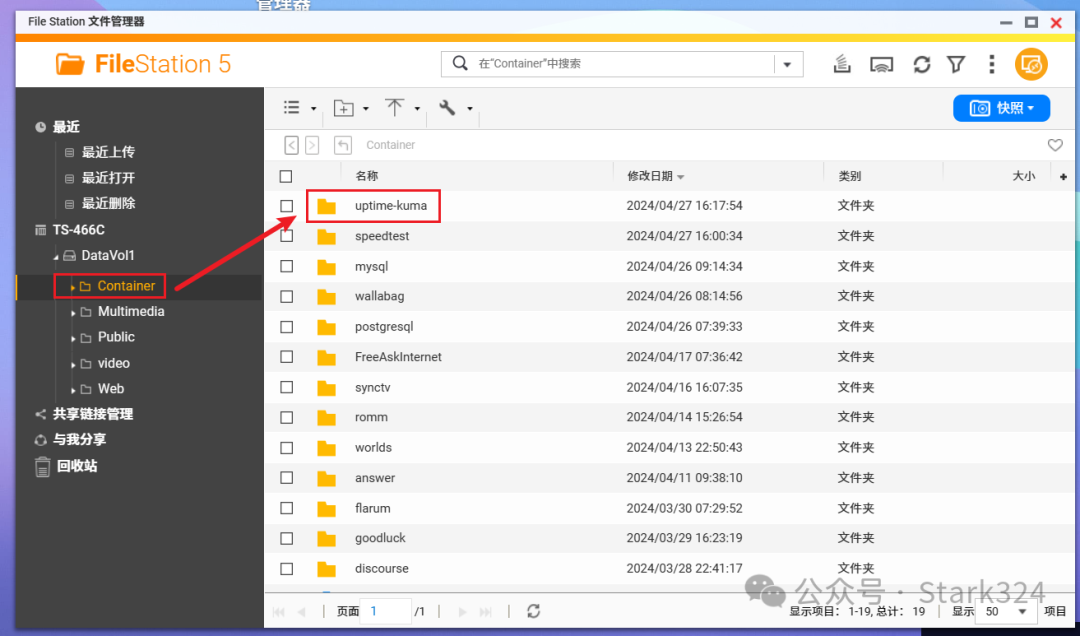Go forward with the right navigation arrow
Image resolution: width=1080 pixels, height=636 pixels.
[x=312, y=145]
